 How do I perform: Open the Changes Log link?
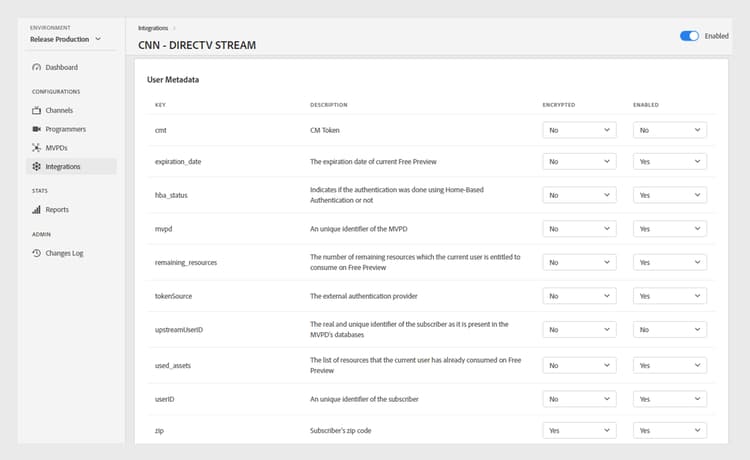point(64,253)
